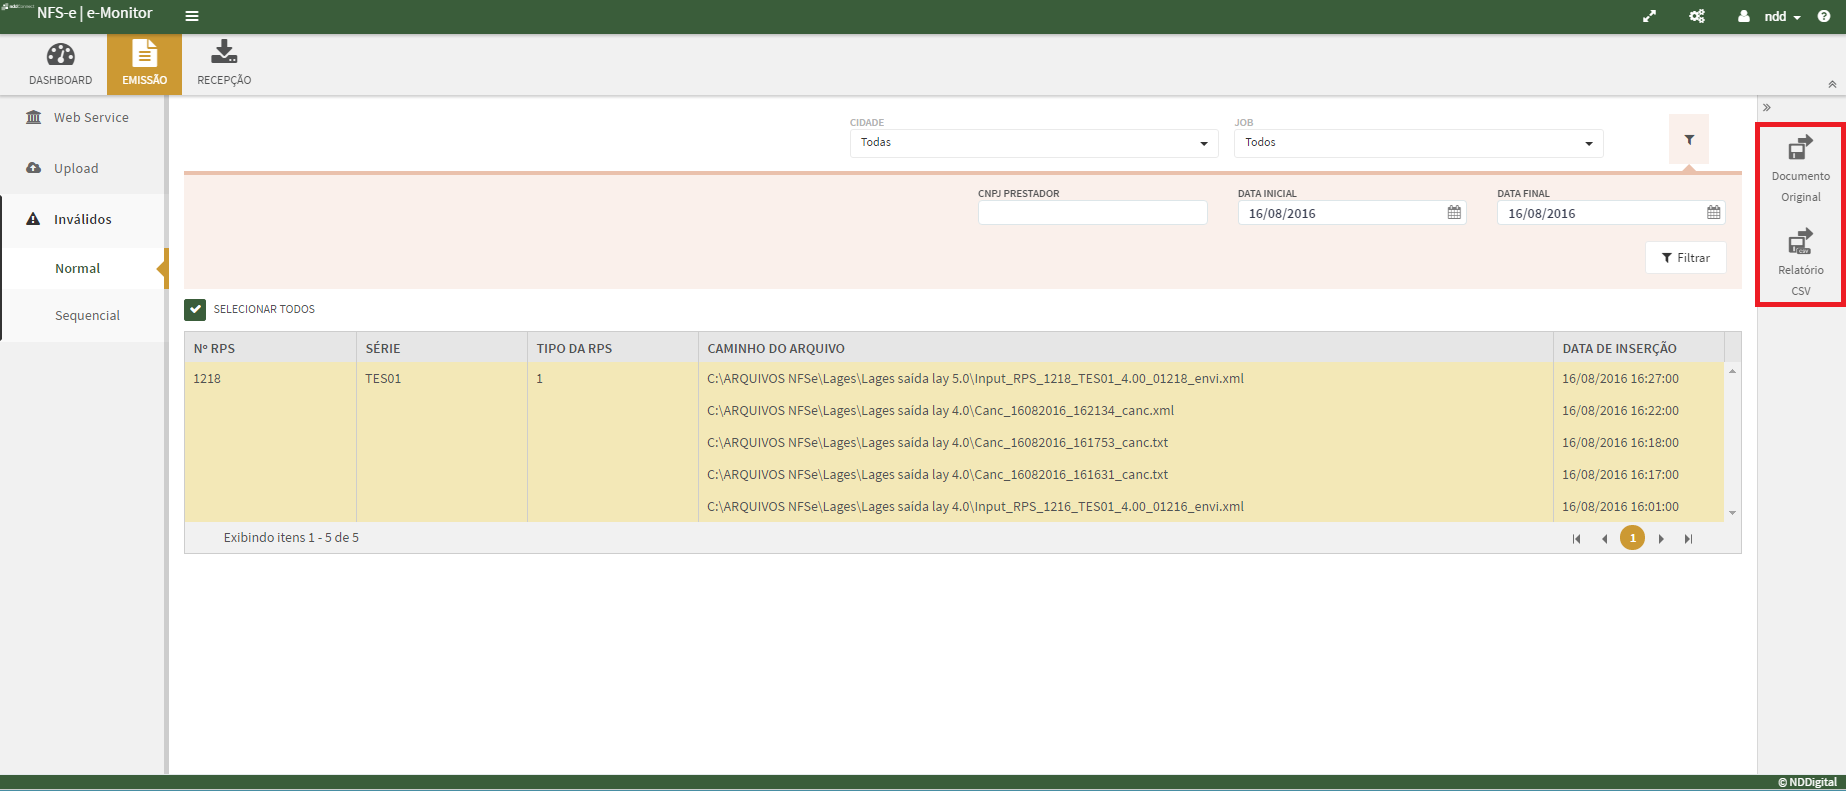Click the CNPJ Prestador input field
Viewport: 1846px width, 791px height.
[1092, 213]
